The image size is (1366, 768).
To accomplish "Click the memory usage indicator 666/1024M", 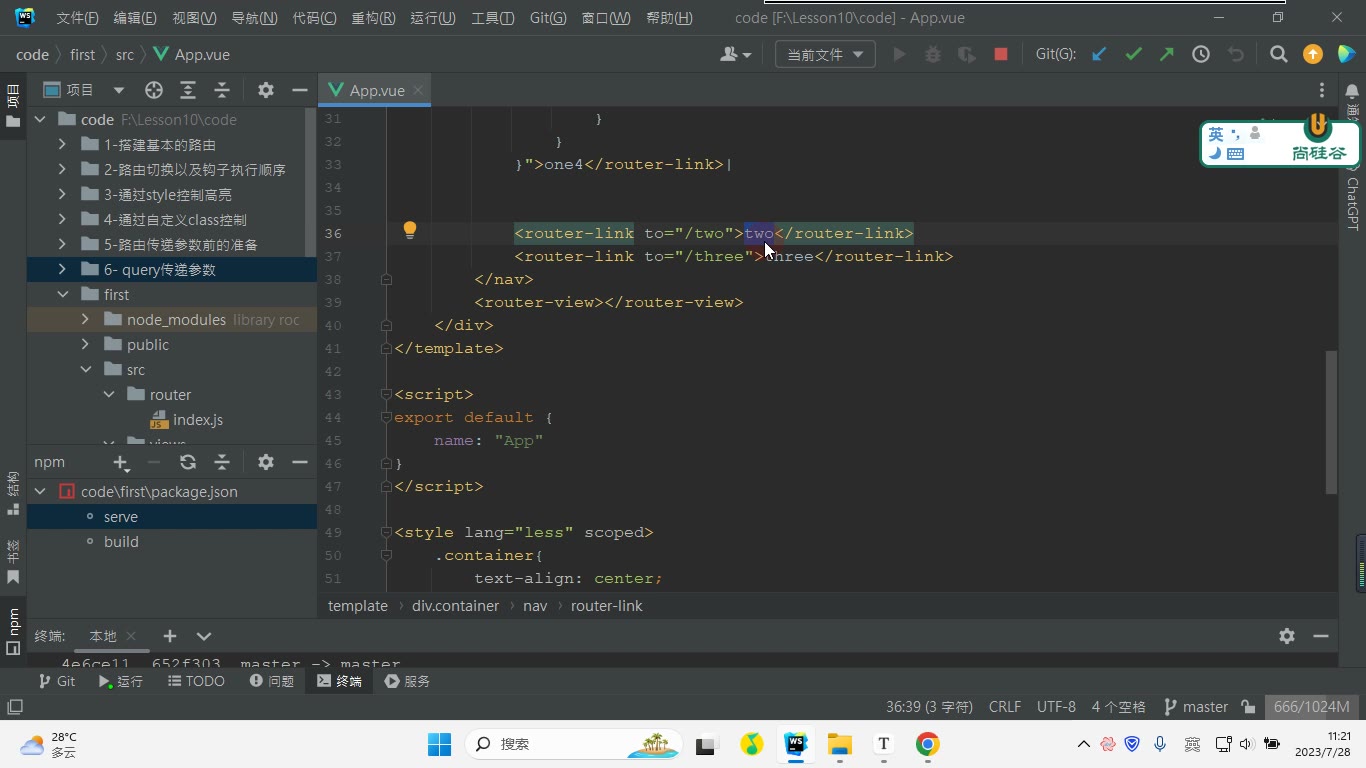I will pos(1312,707).
